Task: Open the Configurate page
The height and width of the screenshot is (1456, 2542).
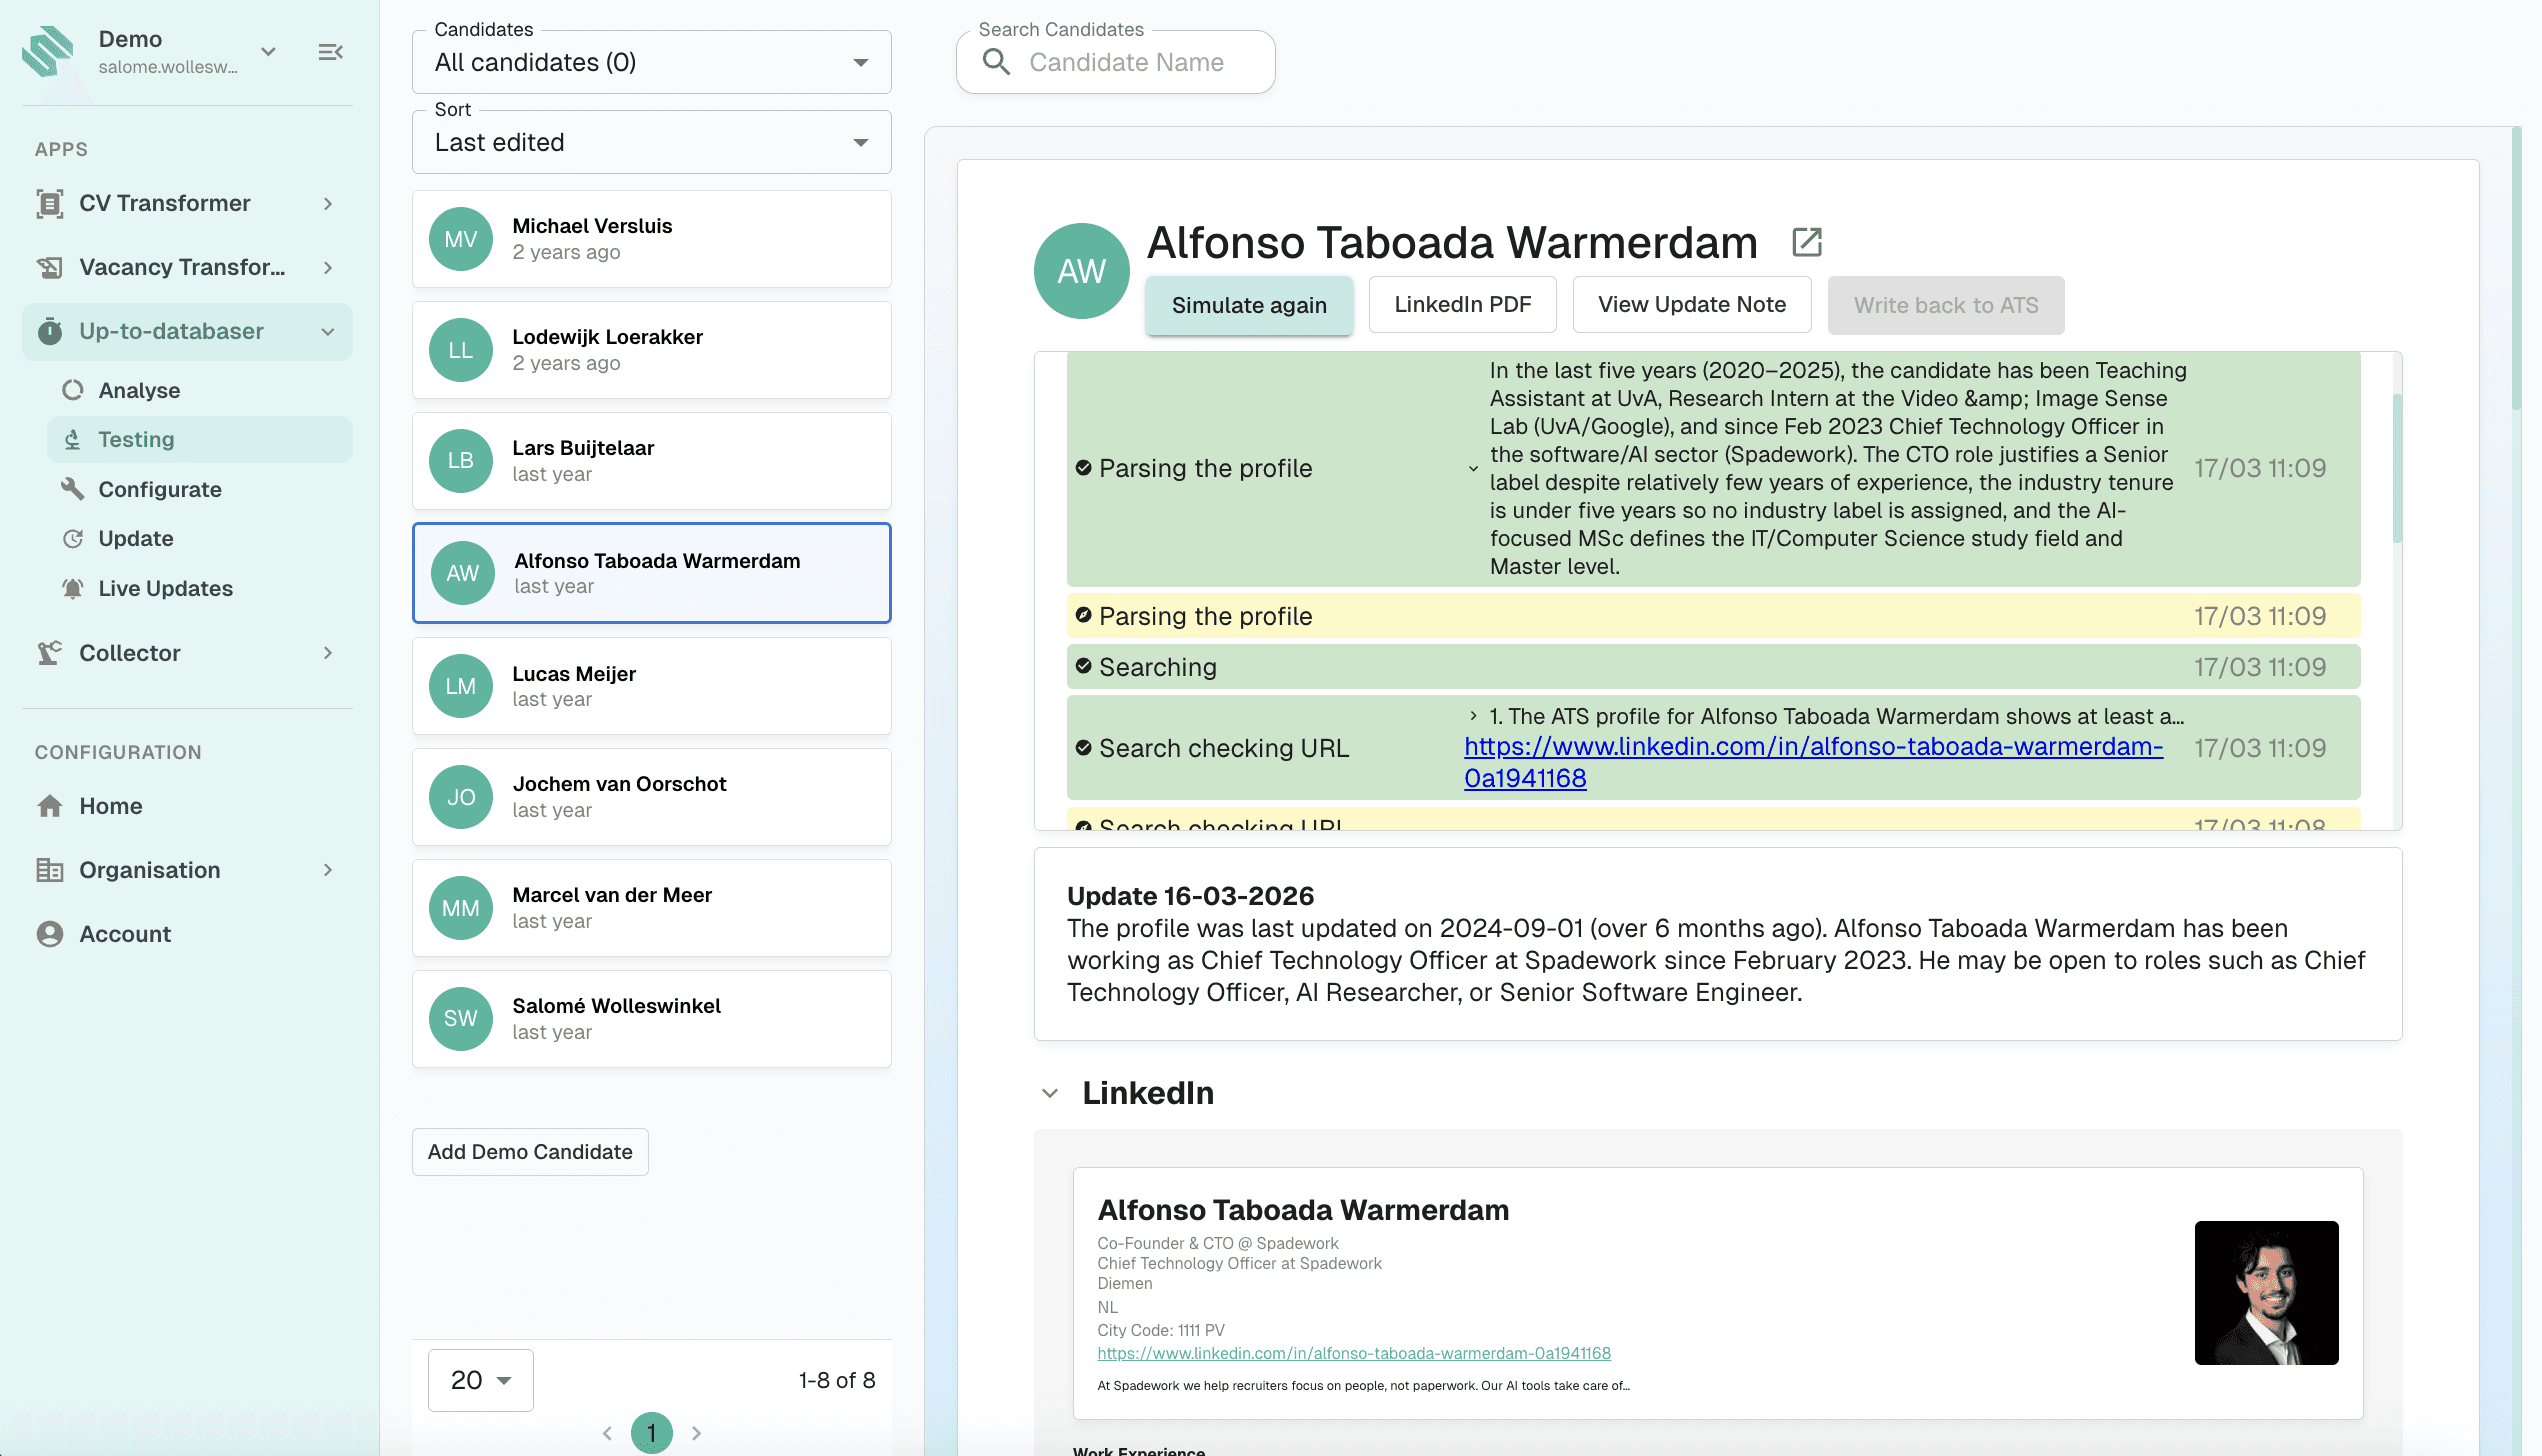Action: pos(160,489)
